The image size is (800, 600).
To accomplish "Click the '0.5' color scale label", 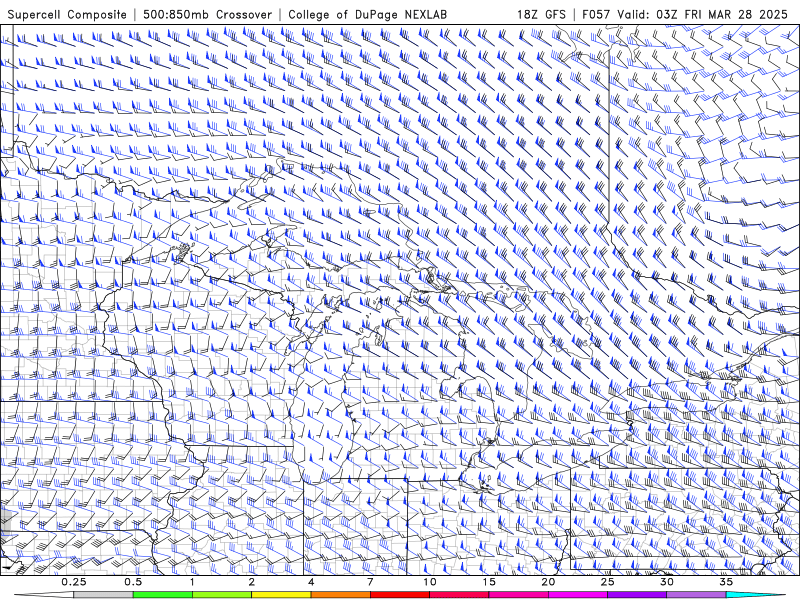I will [x=133, y=582].
